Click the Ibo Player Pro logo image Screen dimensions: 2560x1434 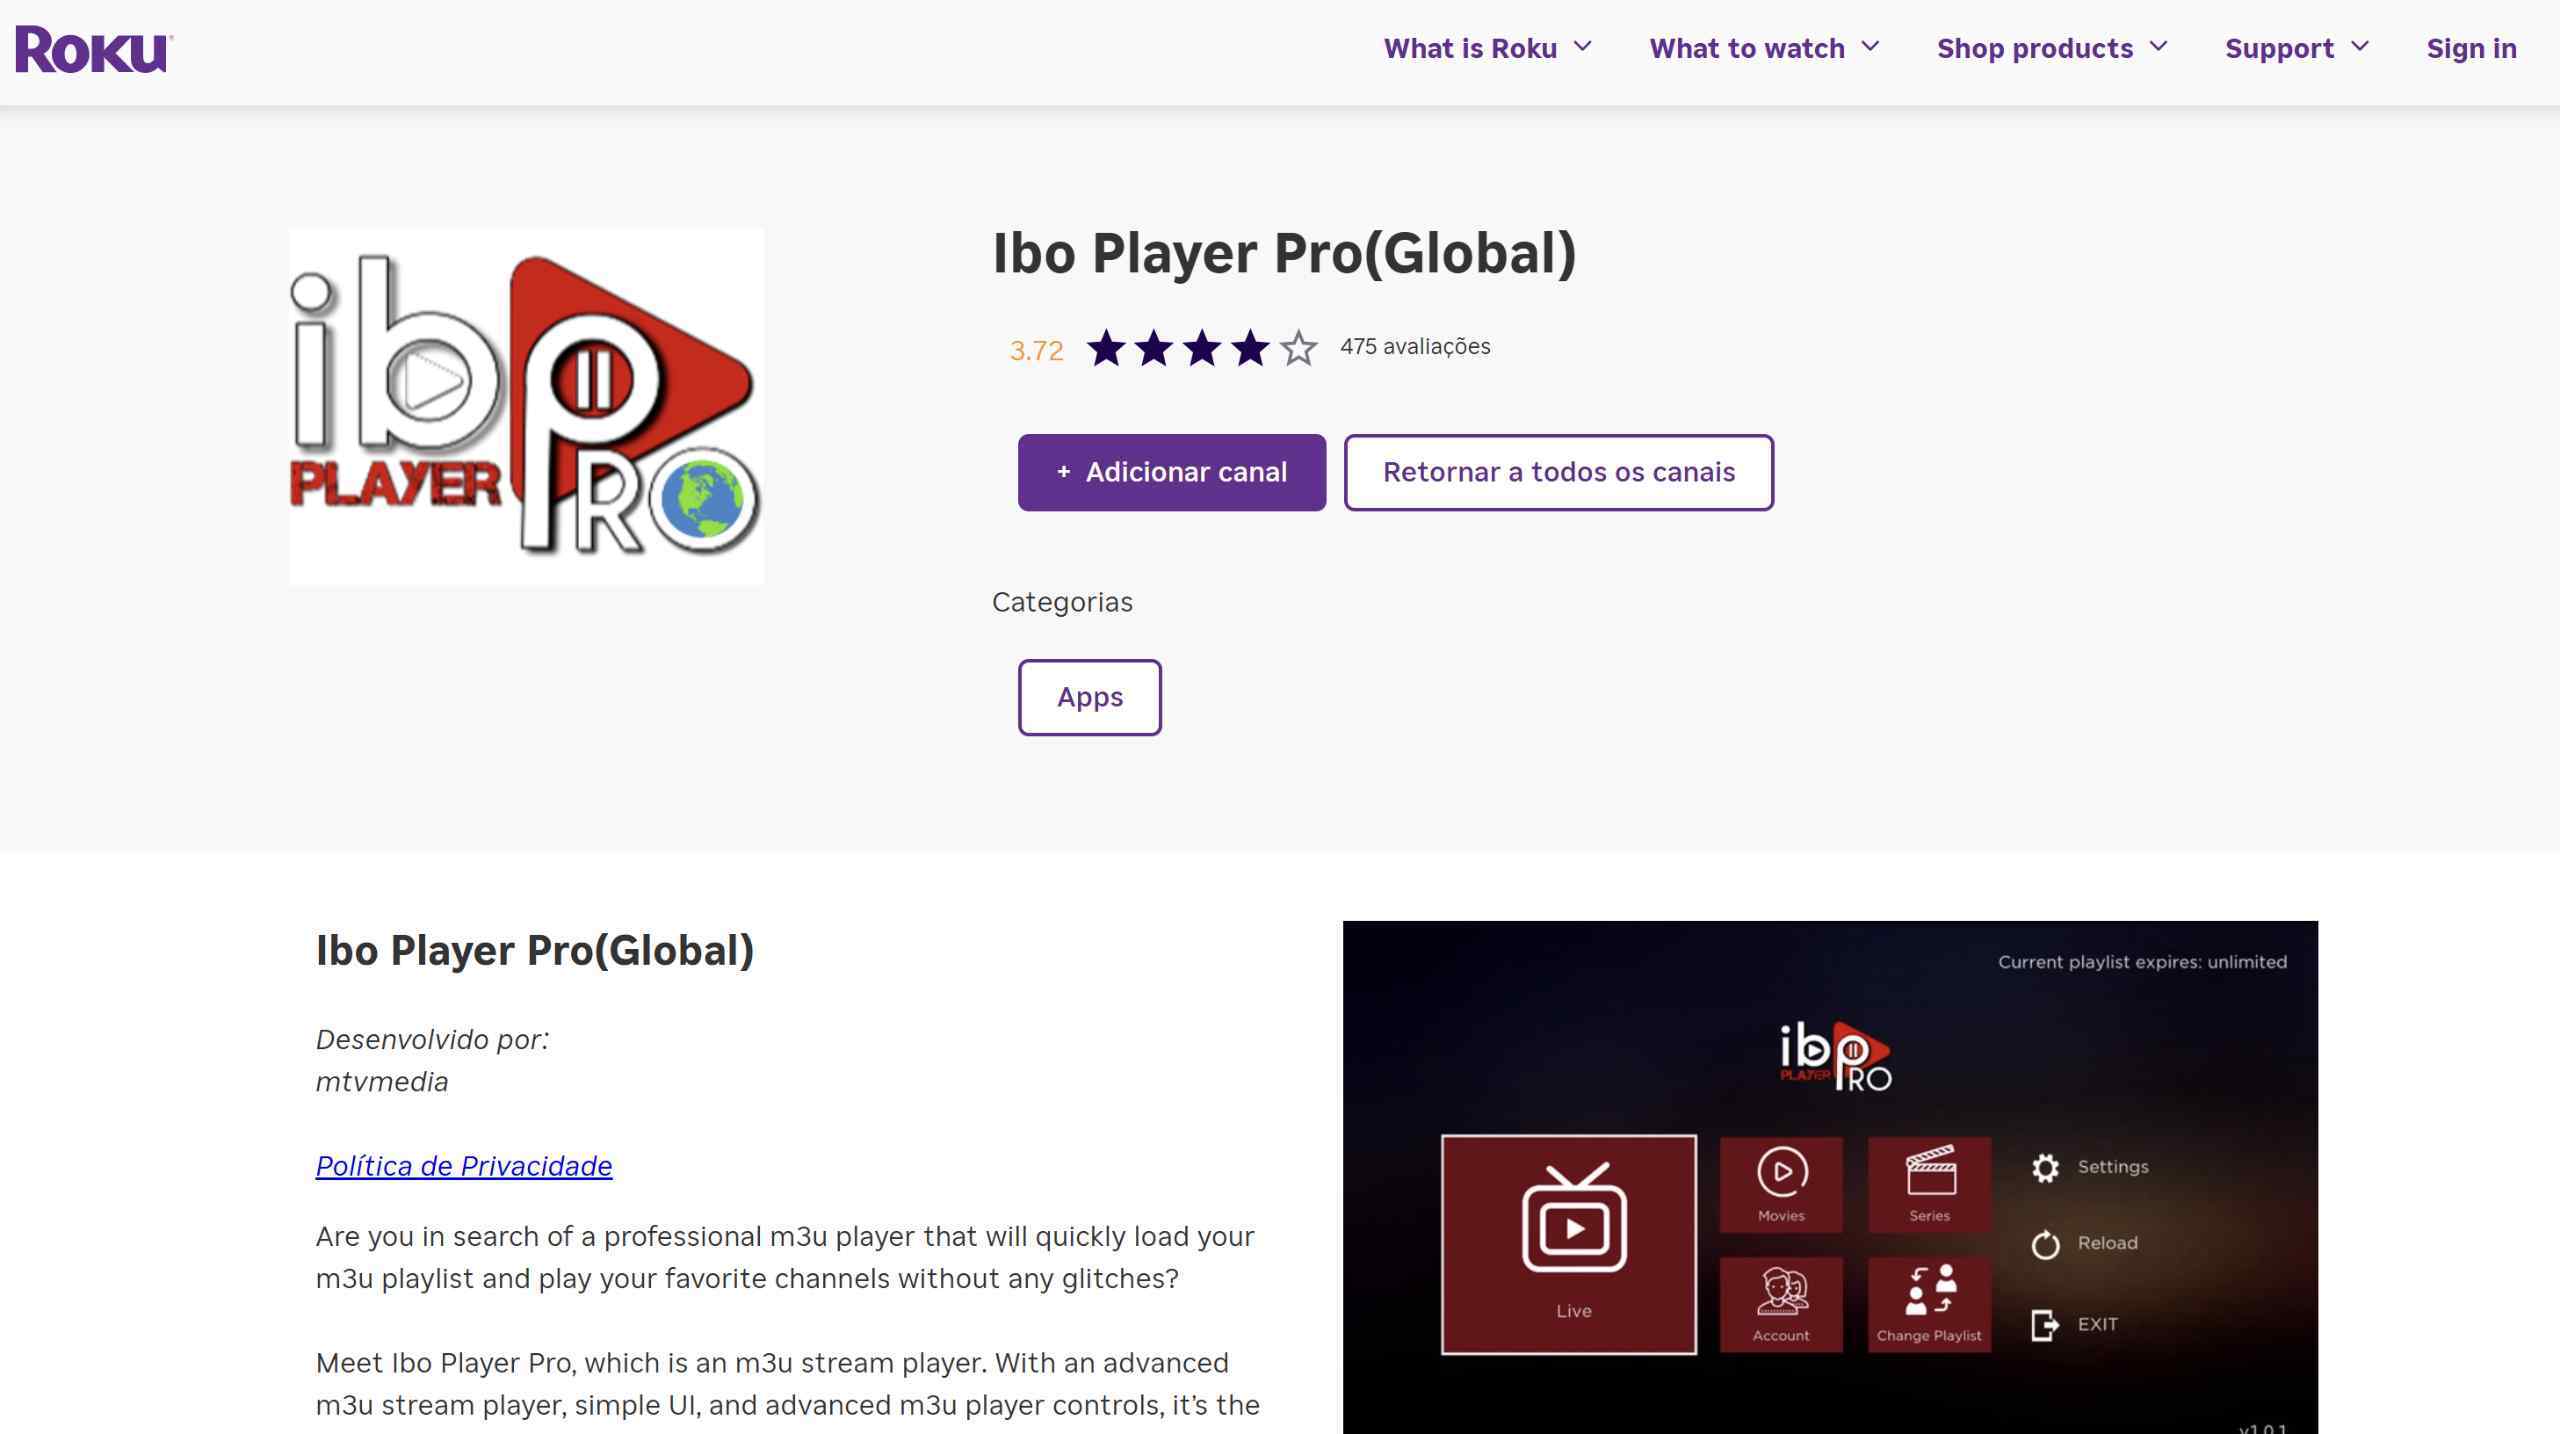click(526, 406)
